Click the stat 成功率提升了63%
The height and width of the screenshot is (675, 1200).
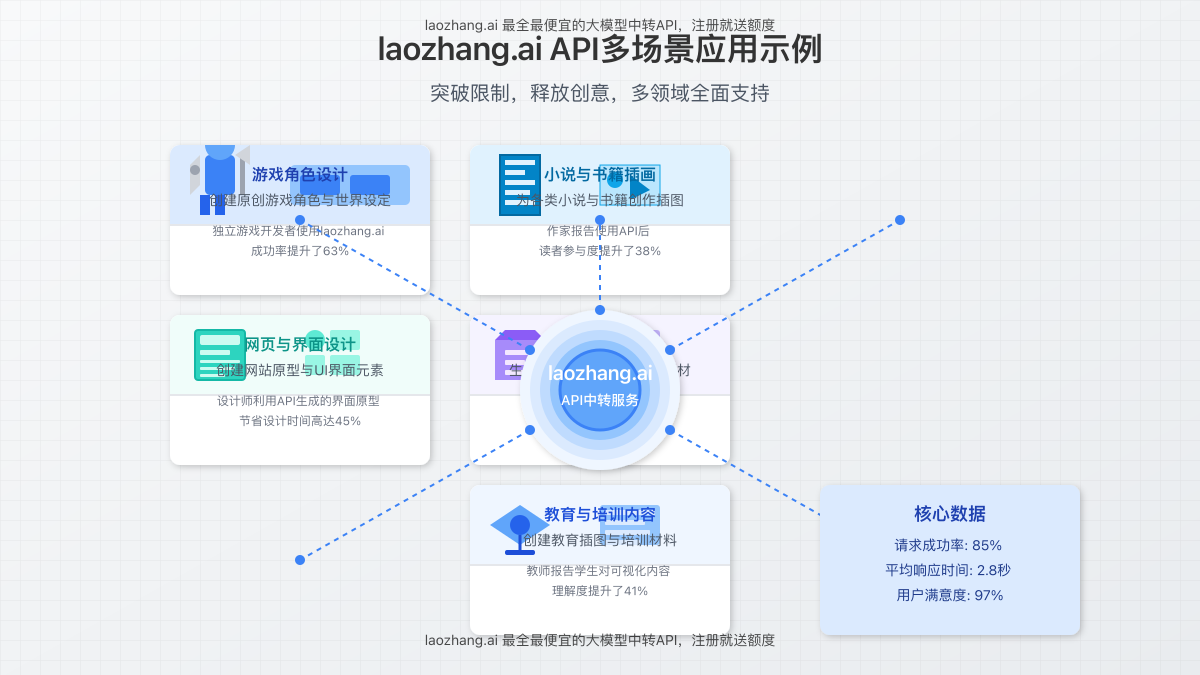coord(300,251)
